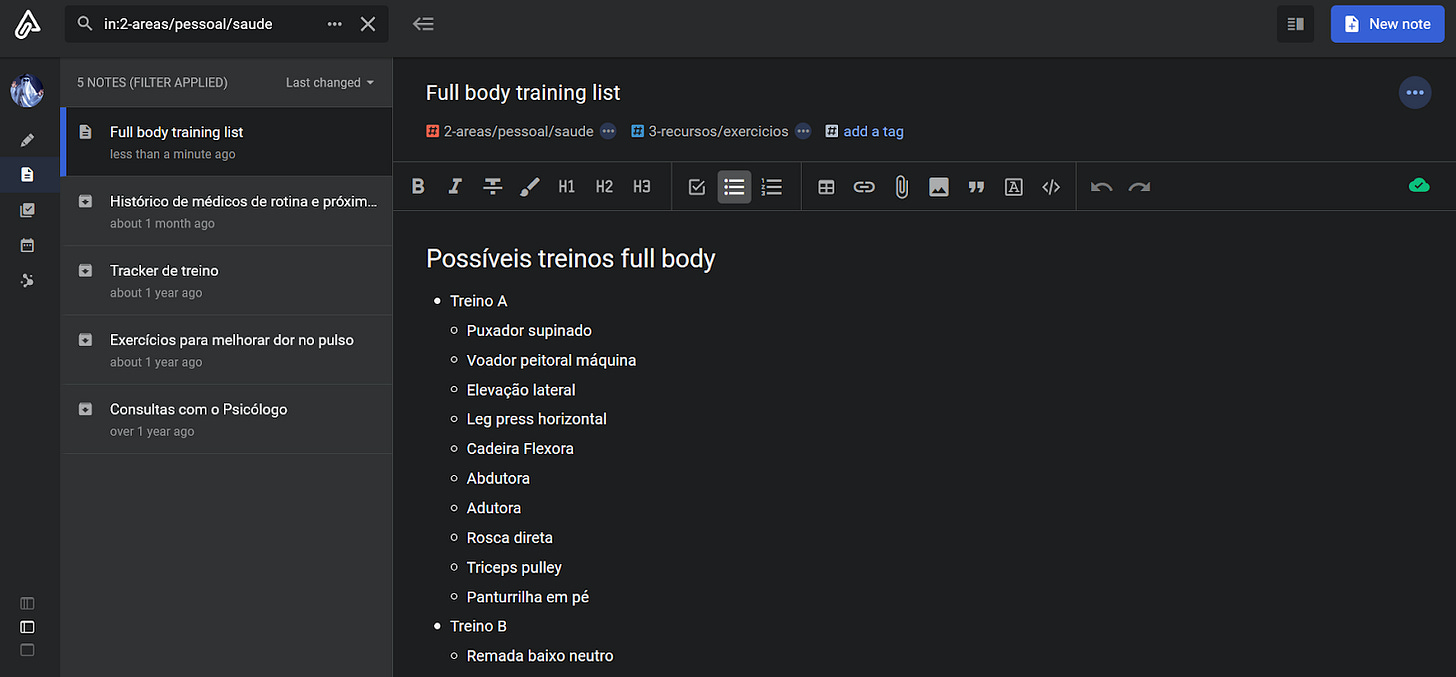The image size is (1456, 677).
Task: Open note Consultas com o Psicólogo
Action: [227, 419]
